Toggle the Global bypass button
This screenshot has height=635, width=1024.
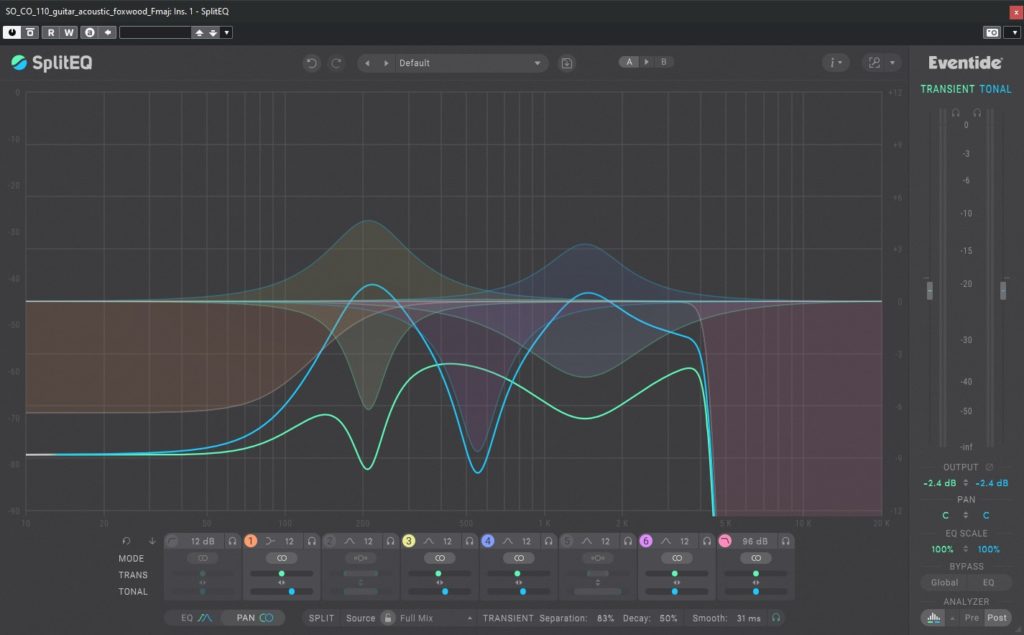coord(944,582)
